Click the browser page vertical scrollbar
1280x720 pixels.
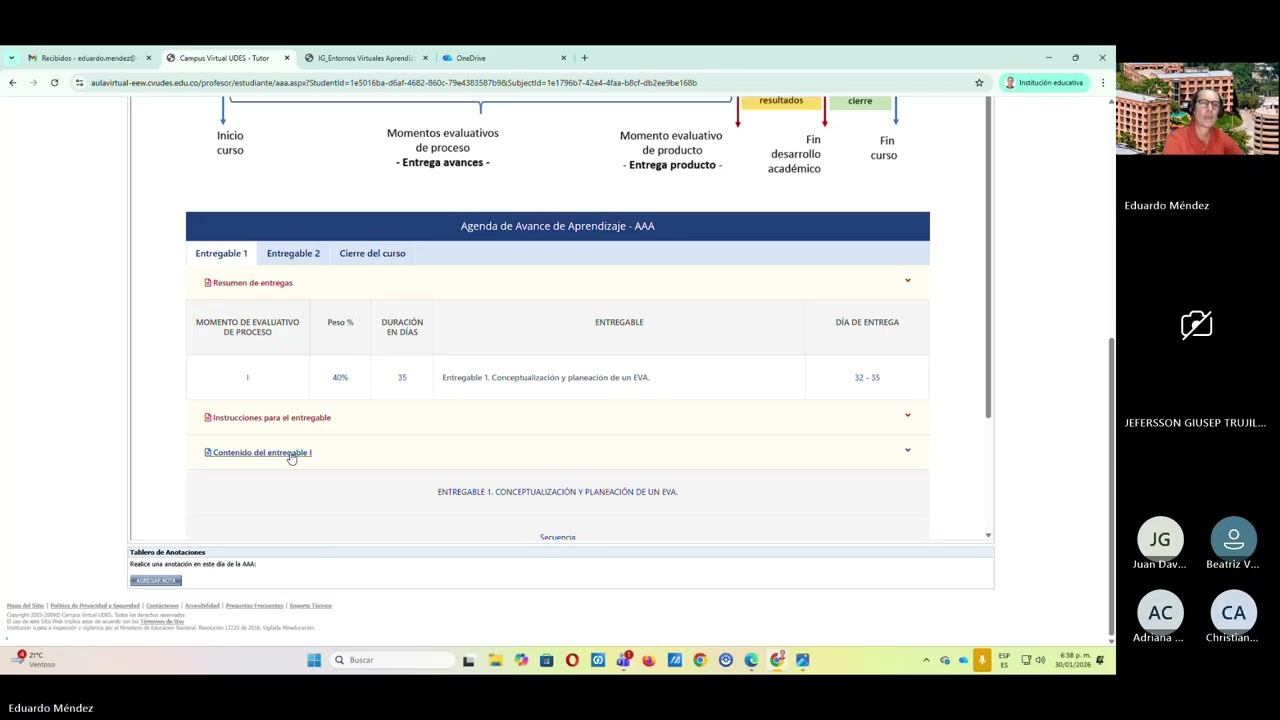click(1111, 485)
